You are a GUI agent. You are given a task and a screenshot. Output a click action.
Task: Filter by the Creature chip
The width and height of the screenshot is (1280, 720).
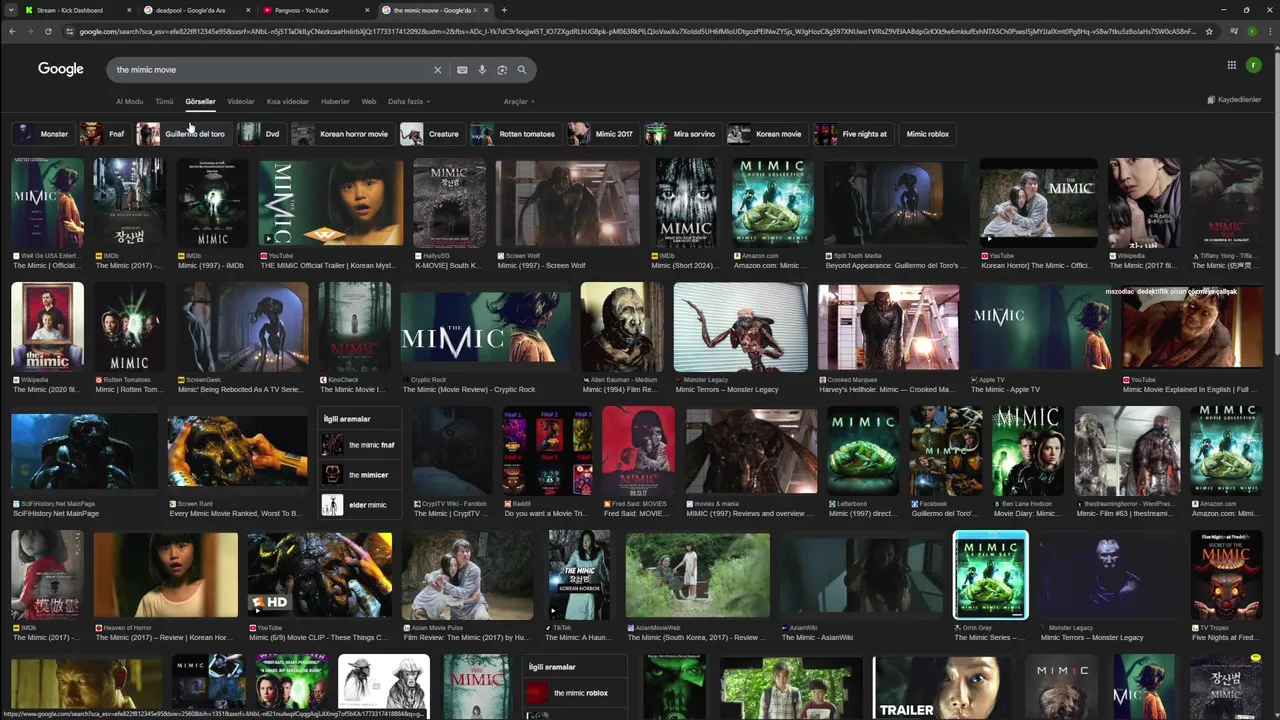click(431, 134)
